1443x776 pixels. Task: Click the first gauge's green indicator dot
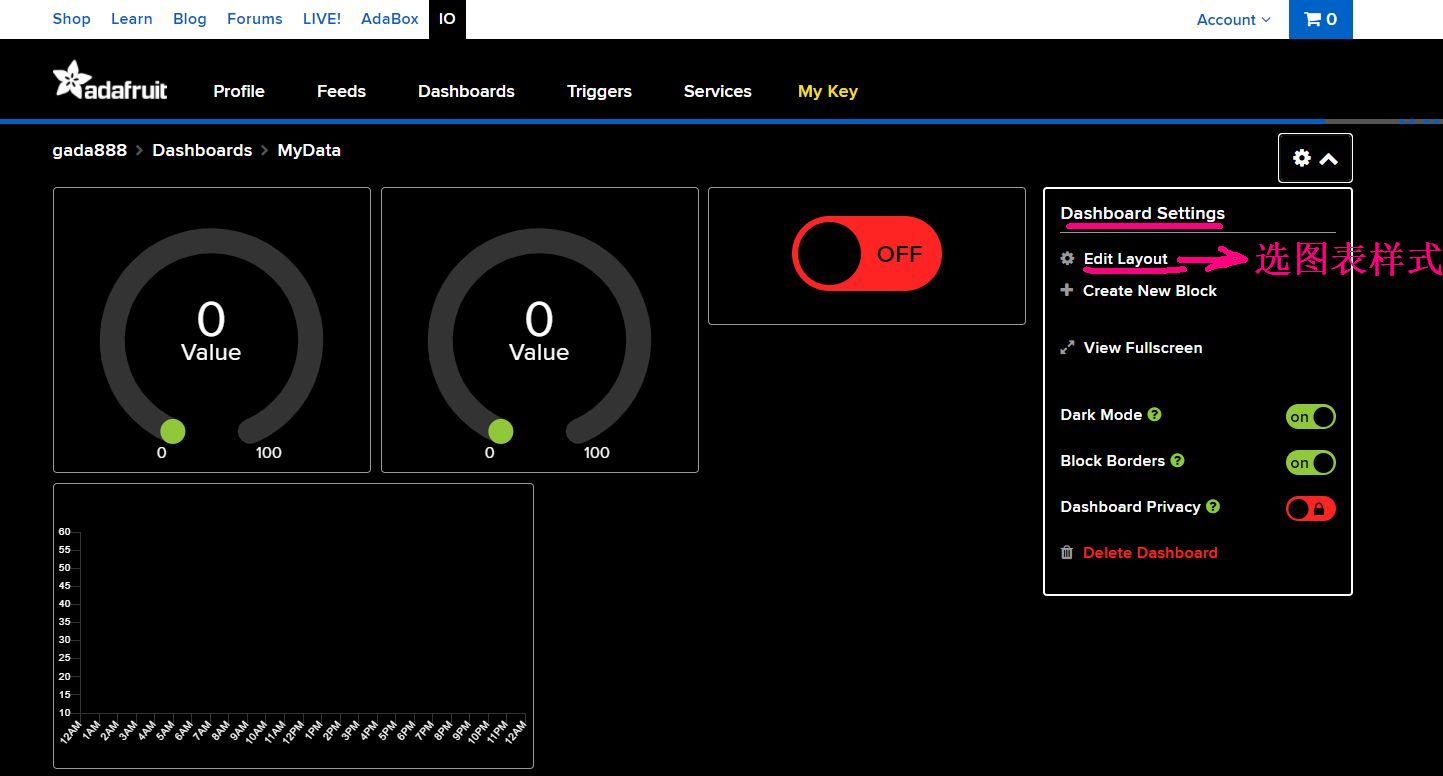173,431
